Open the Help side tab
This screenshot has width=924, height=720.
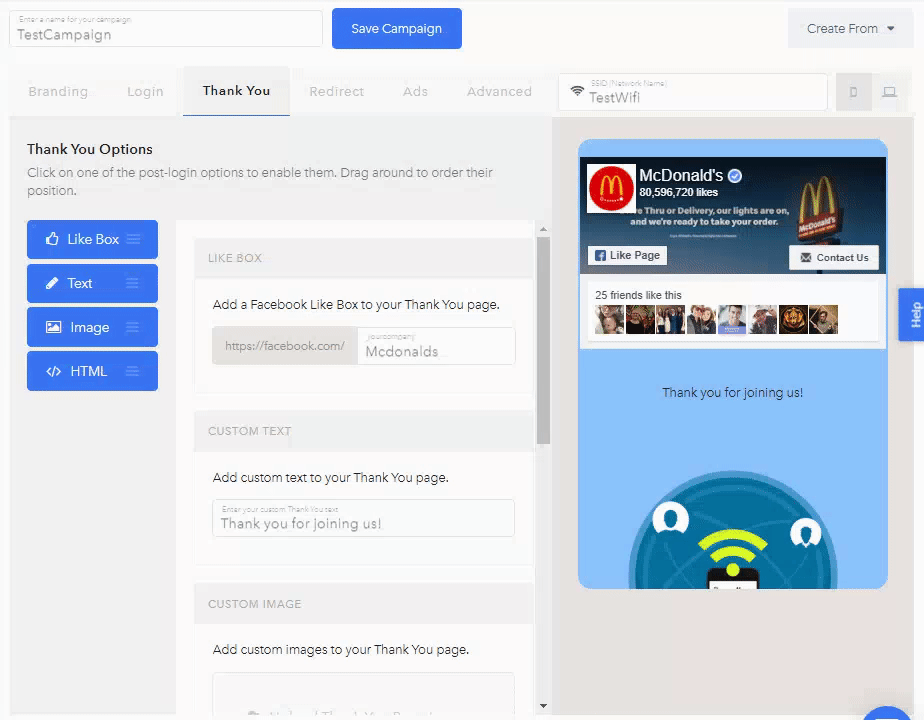[x=913, y=315]
